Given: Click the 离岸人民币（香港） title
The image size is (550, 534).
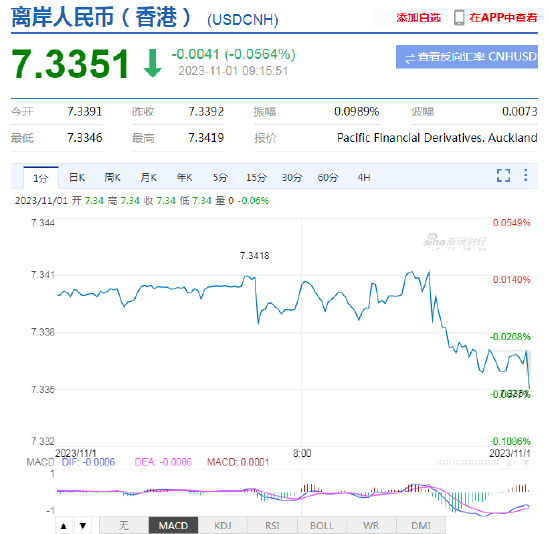Looking at the screenshot, I should 101,17.
